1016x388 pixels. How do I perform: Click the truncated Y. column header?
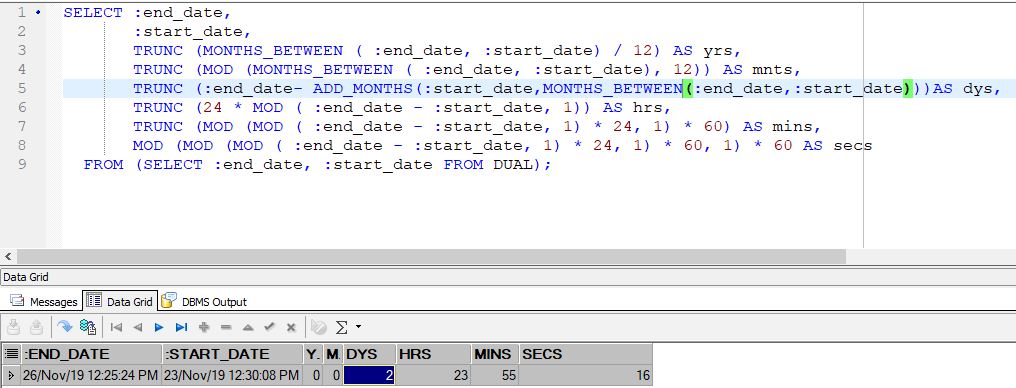click(x=314, y=354)
